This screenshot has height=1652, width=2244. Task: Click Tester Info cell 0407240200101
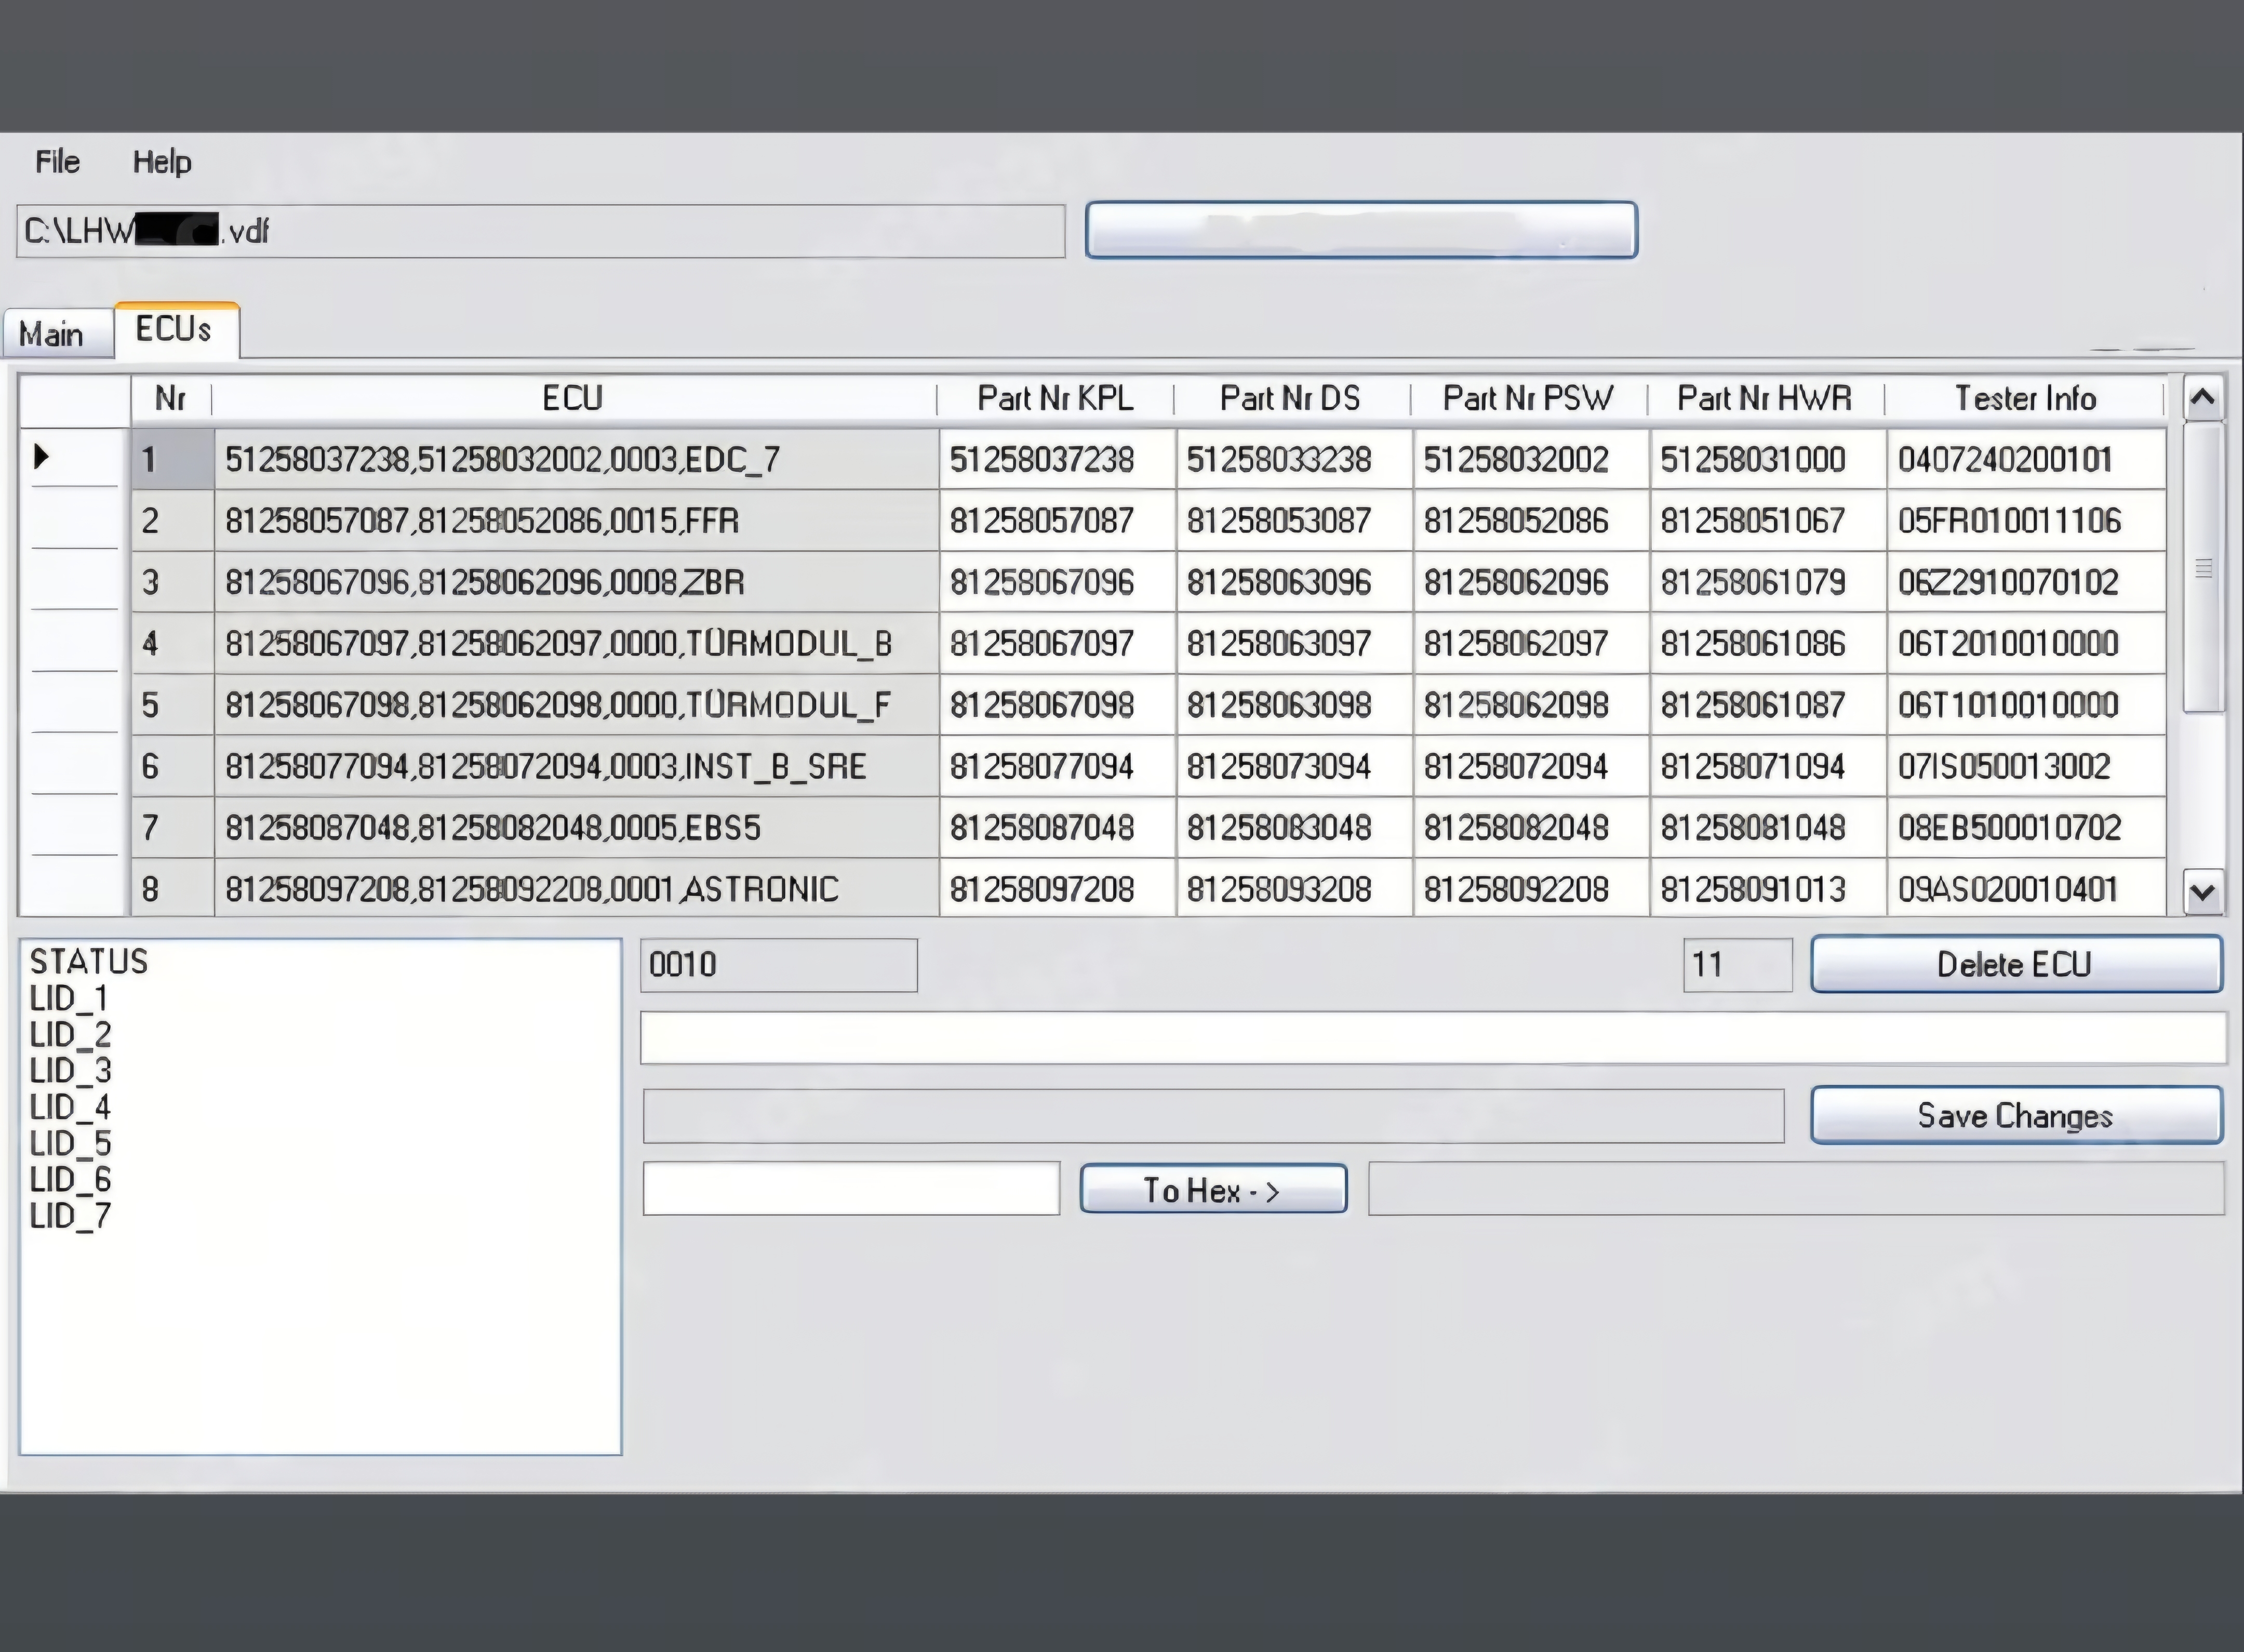click(x=2027, y=459)
